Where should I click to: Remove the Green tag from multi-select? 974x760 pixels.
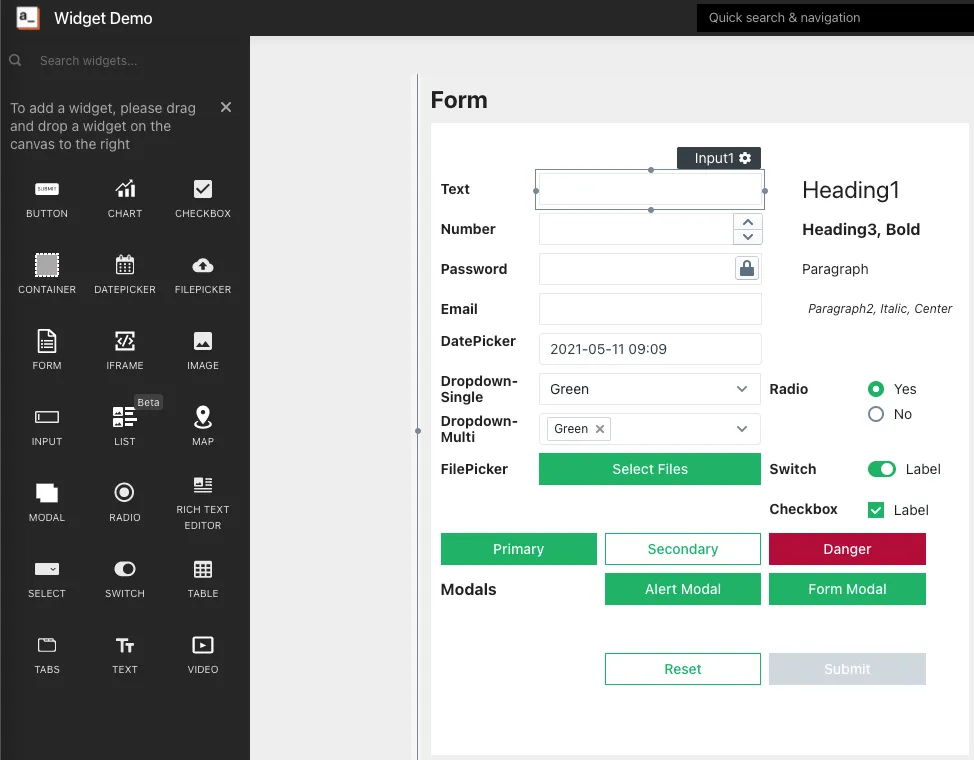click(600, 429)
